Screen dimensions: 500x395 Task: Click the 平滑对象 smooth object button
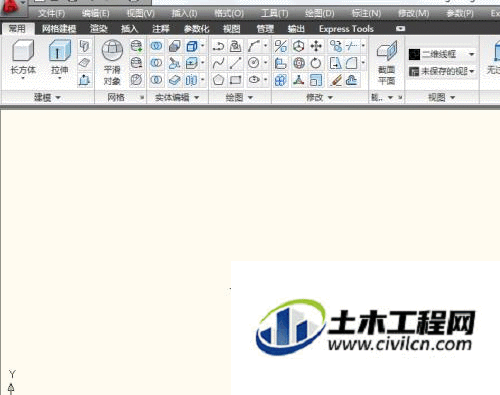click(x=112, y=62)
